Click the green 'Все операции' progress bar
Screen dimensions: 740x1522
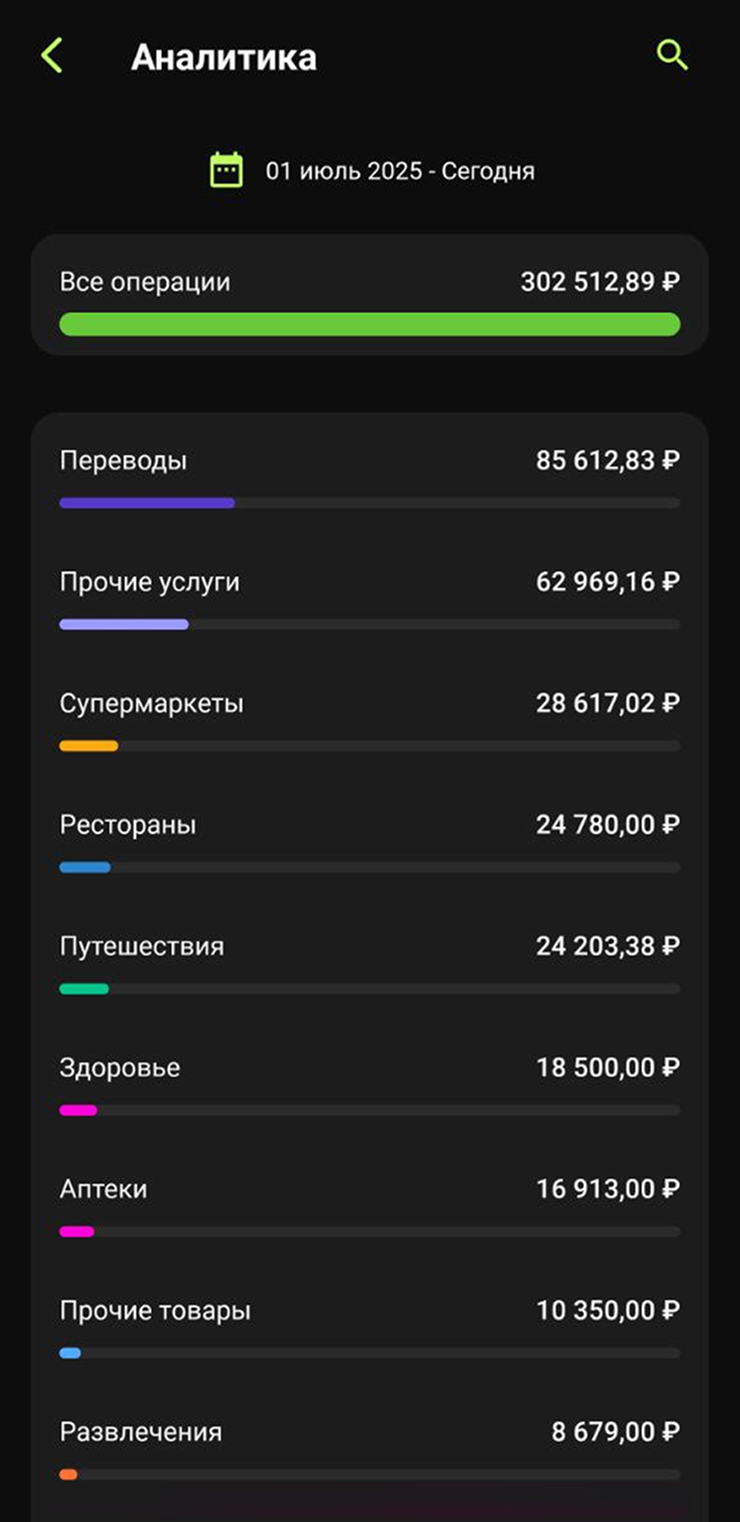click(370, 324)
